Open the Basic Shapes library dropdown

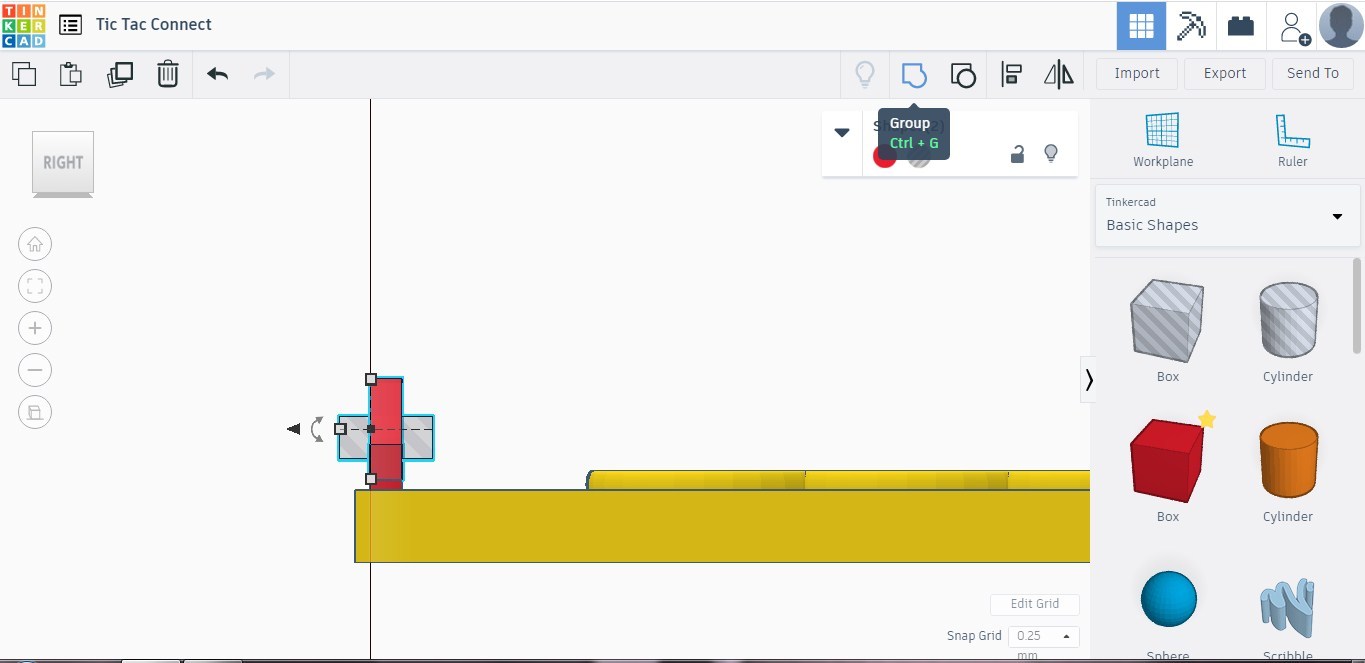(x=1228, y=215)
